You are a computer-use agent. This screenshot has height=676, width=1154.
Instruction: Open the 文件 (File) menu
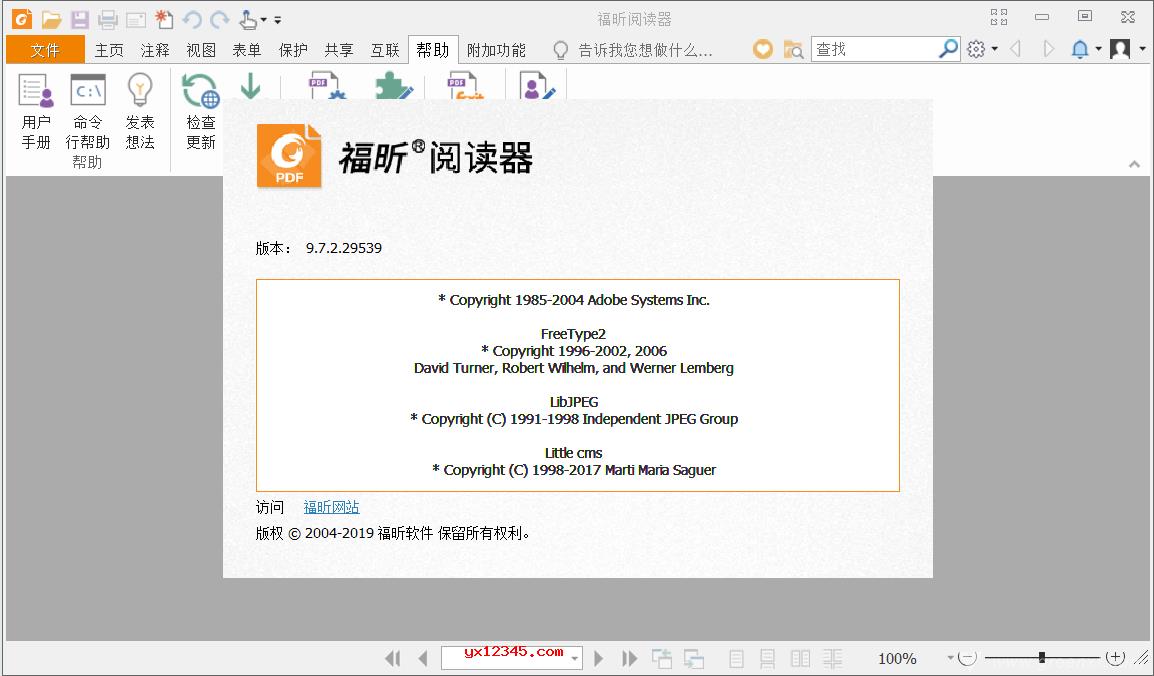point(45,50)
